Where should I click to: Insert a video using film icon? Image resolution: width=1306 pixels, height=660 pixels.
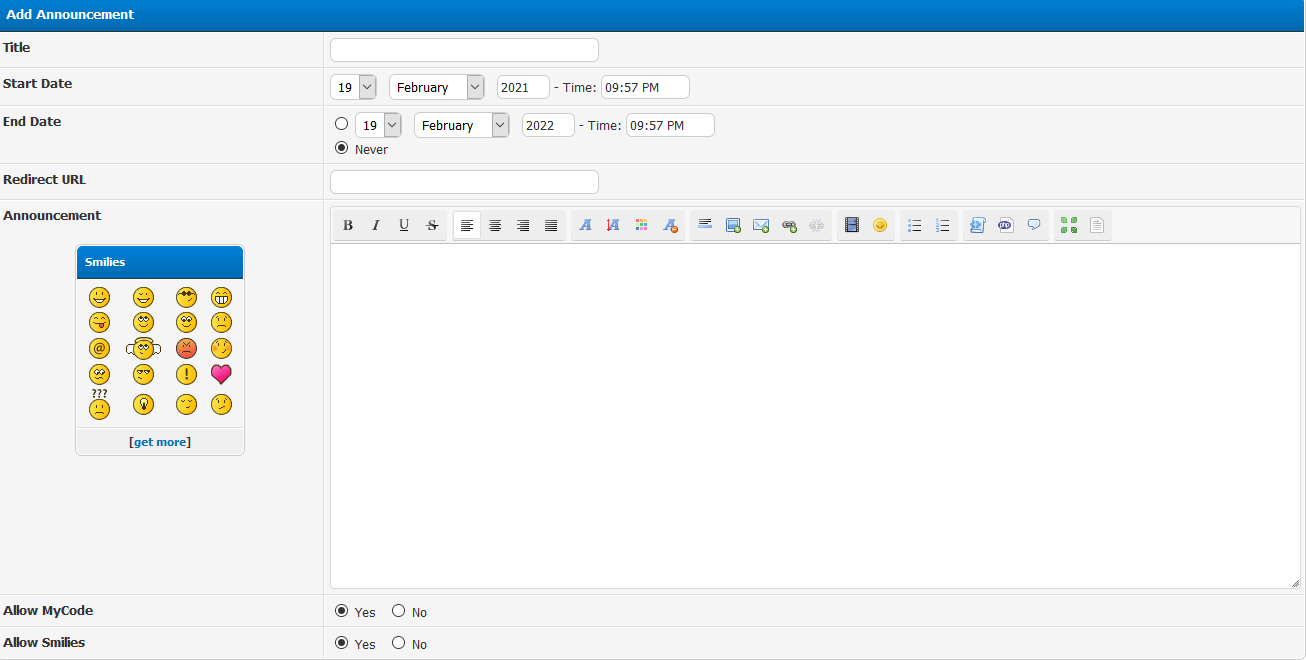852,226
